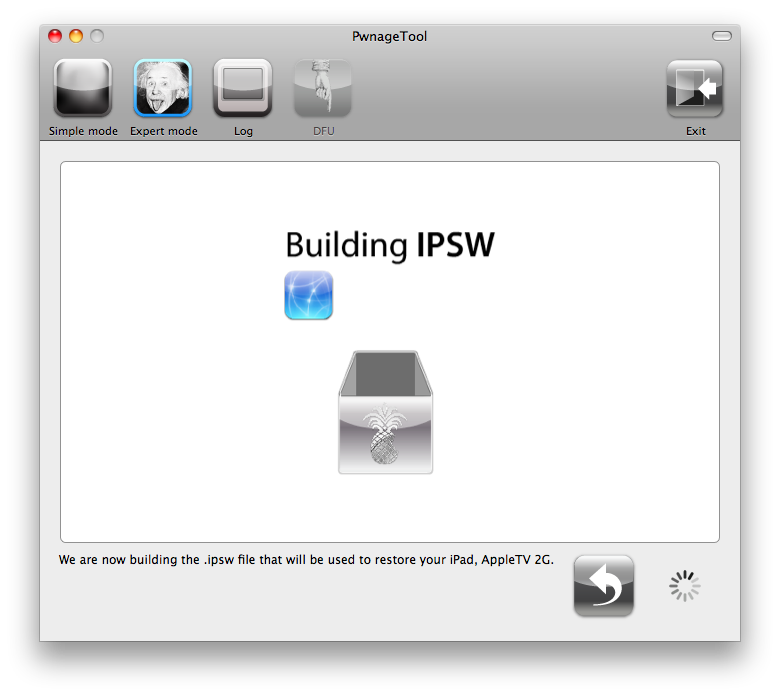This screenshot has width=780, height=696.
Task: Click the DFU hand icon
Action: pyautogui.click(x=323, y=88)
